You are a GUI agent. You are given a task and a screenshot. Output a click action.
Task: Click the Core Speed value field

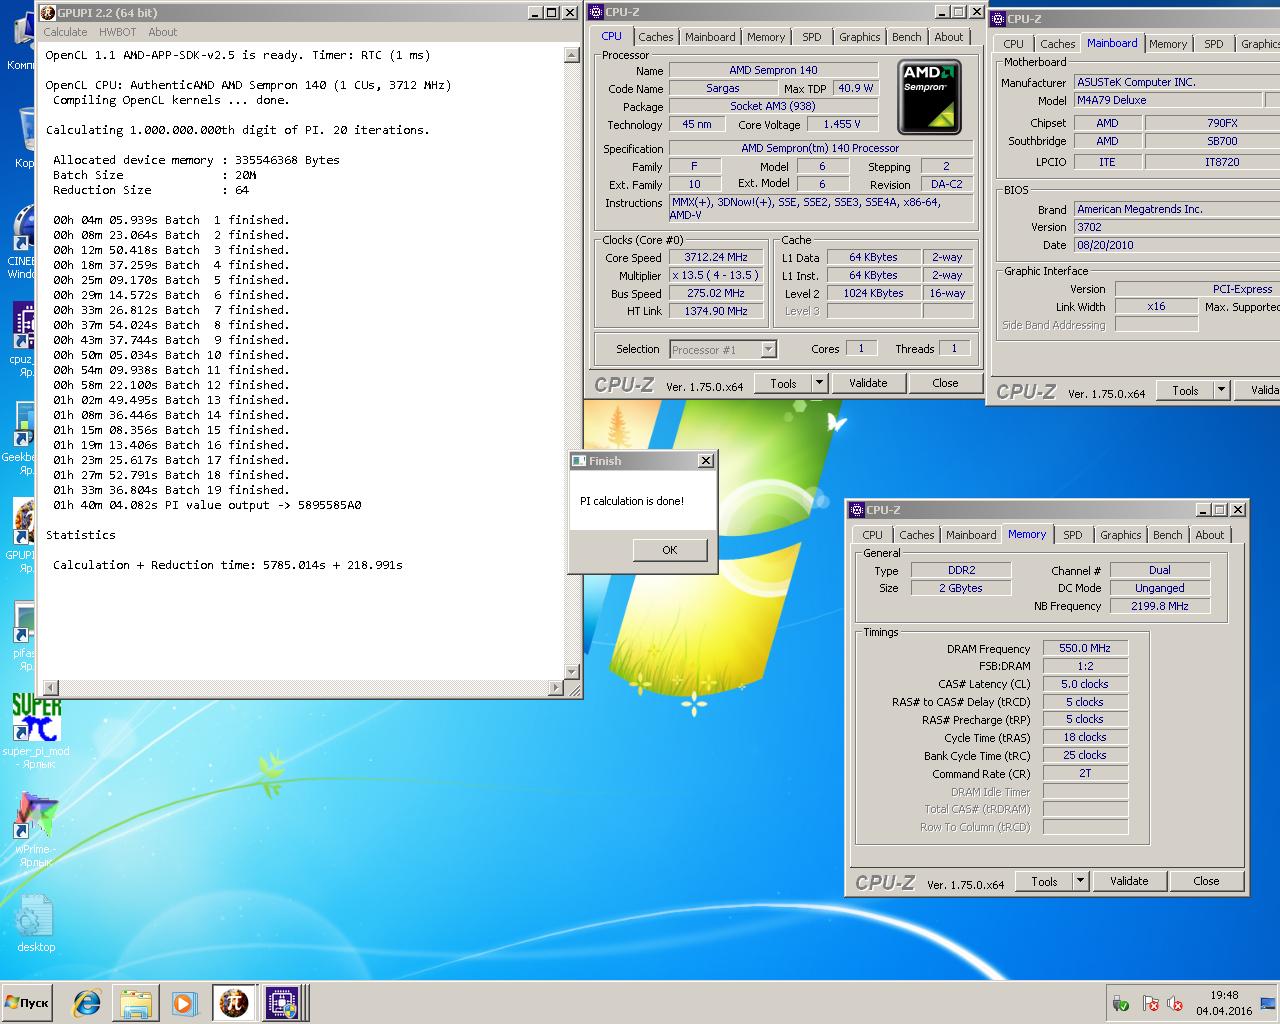point(715,257)
